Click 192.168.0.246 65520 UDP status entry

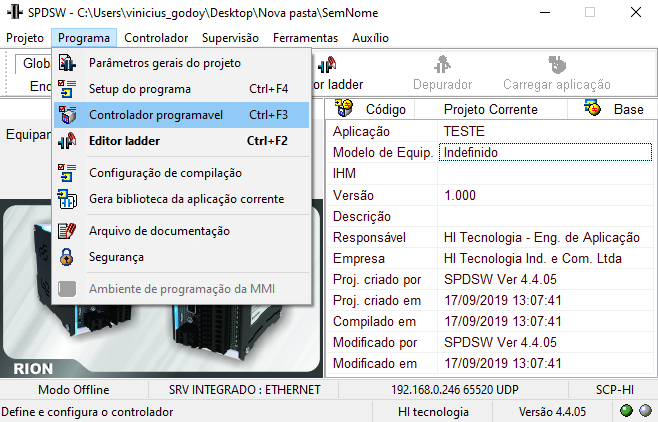pos(455,390)
